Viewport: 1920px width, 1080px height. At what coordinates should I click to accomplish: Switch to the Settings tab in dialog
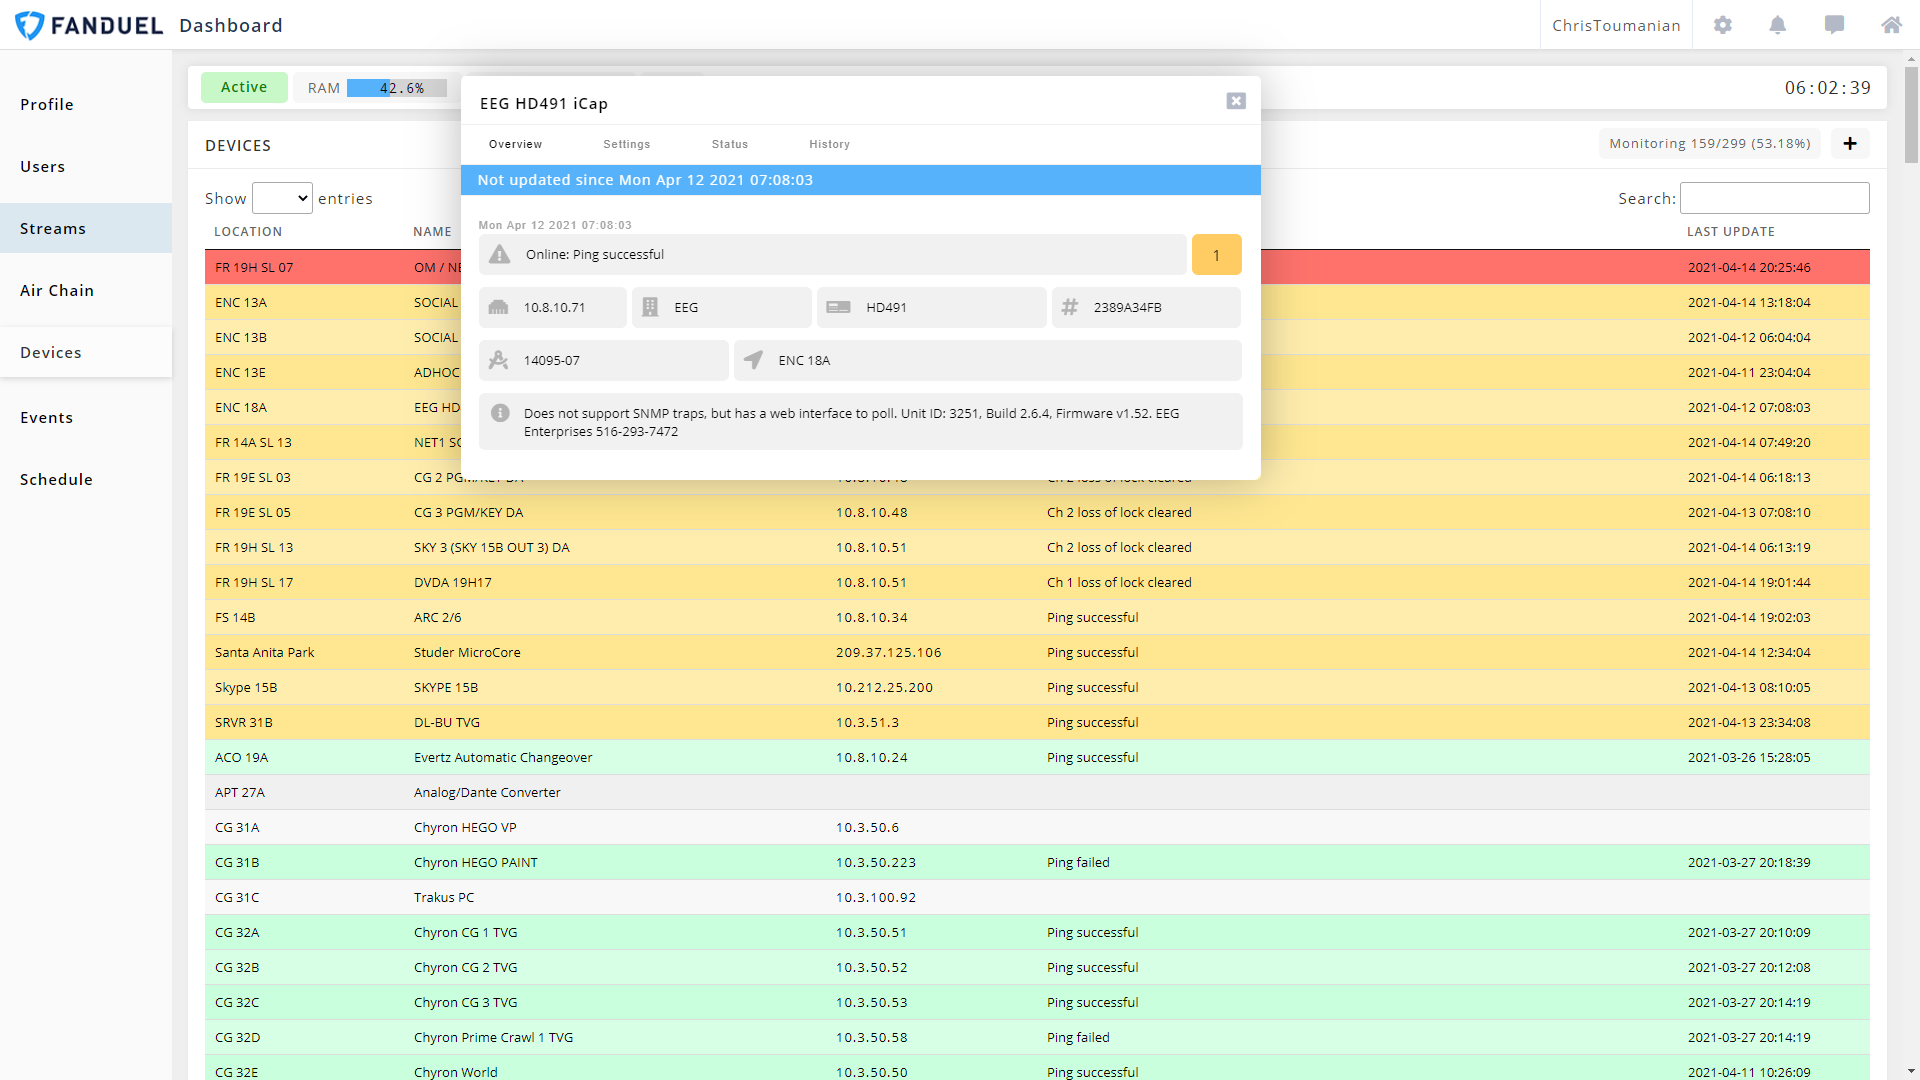point(627,144)
